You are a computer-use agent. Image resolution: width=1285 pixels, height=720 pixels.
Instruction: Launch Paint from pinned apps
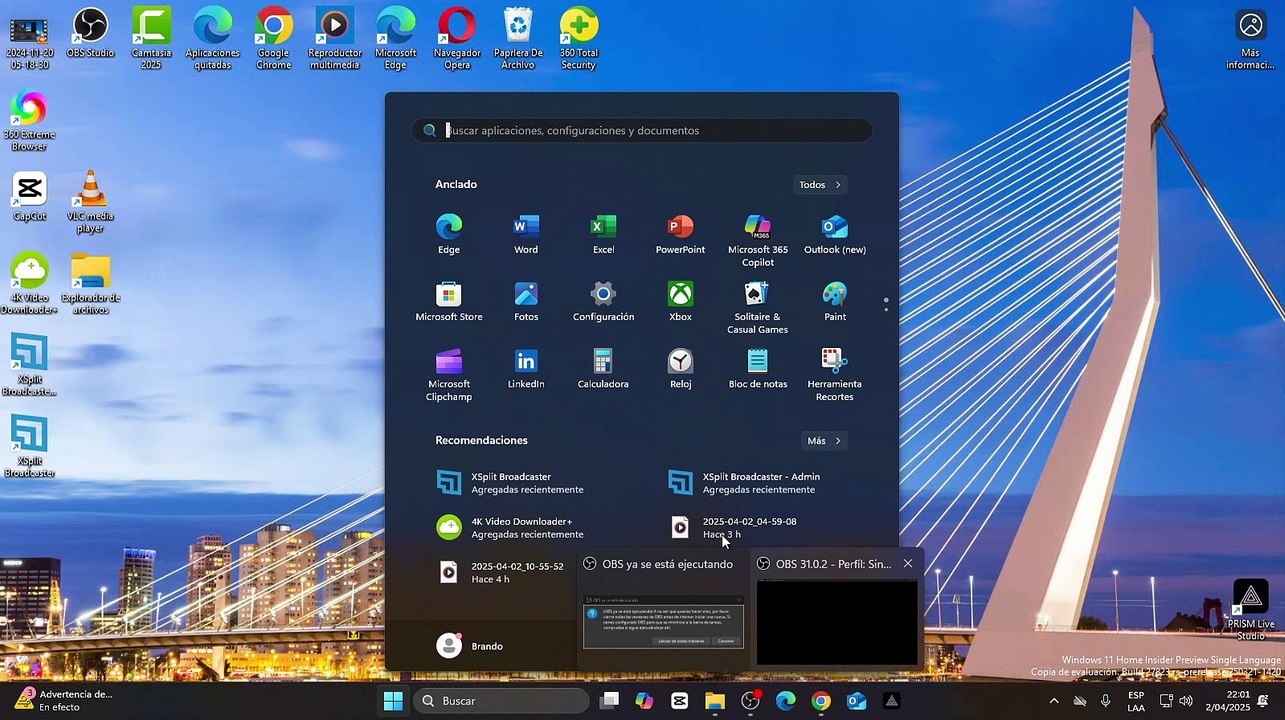tap(835, 302)
